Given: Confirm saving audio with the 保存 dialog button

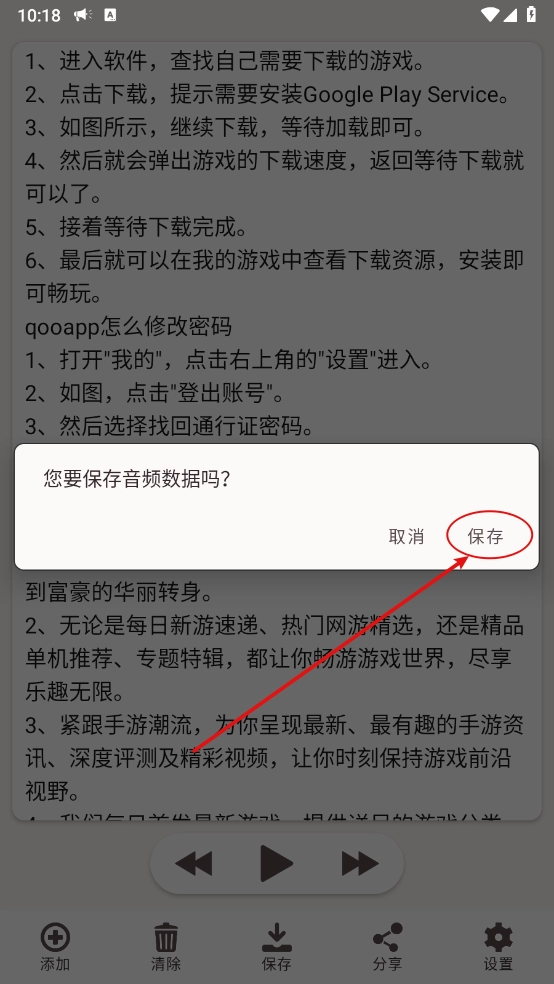Looking at the screenshot, I should (485, 537).
